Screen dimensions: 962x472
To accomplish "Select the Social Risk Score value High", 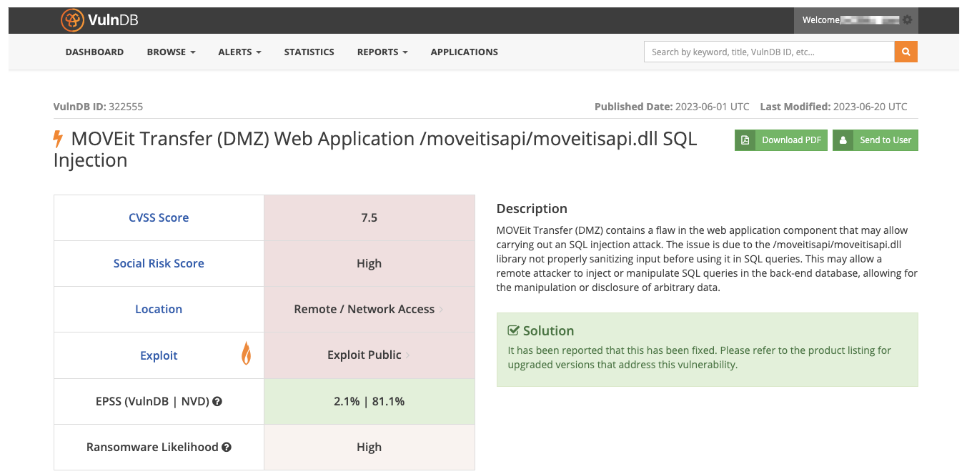I will [x=369, y=263].
